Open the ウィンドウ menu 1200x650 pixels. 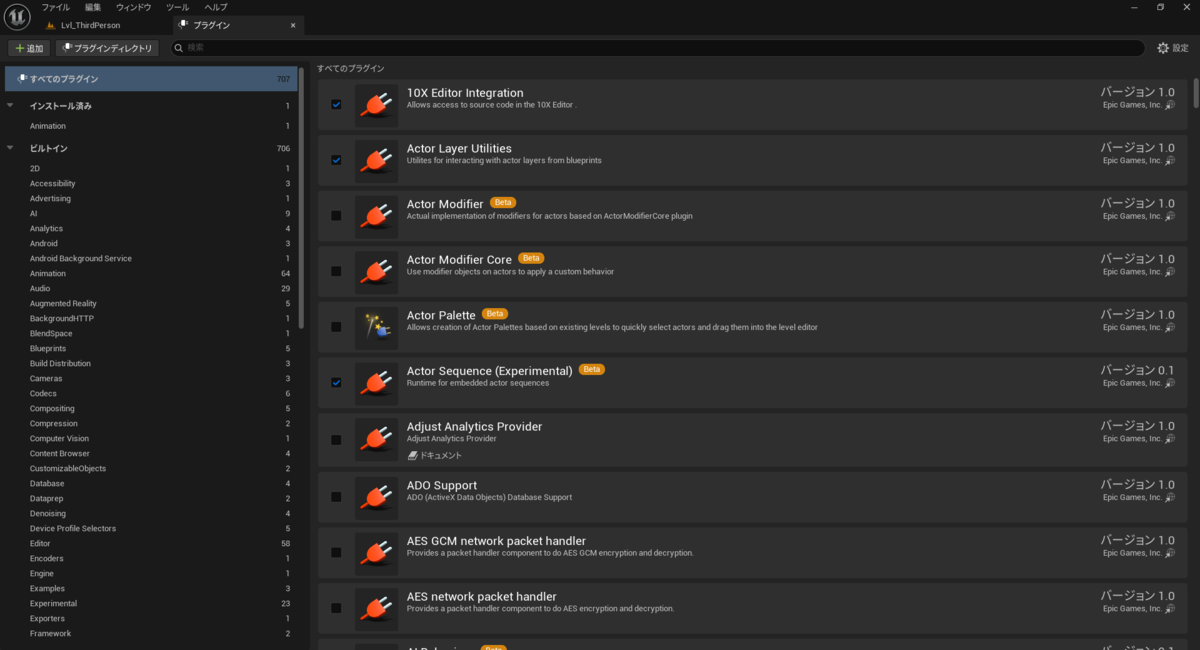(134, 7)
